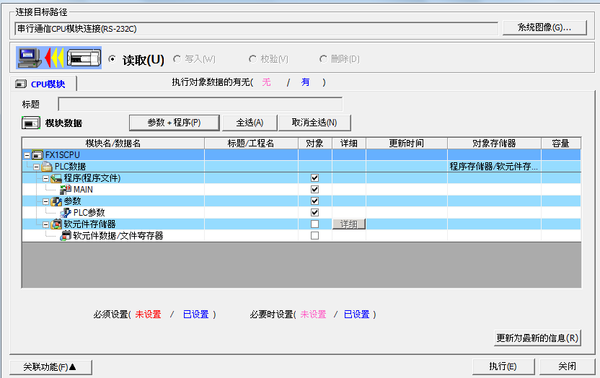Uncheck the MAIN target checkbox
Viewport: 600px width, 378px height.
[x=315, y=189]
